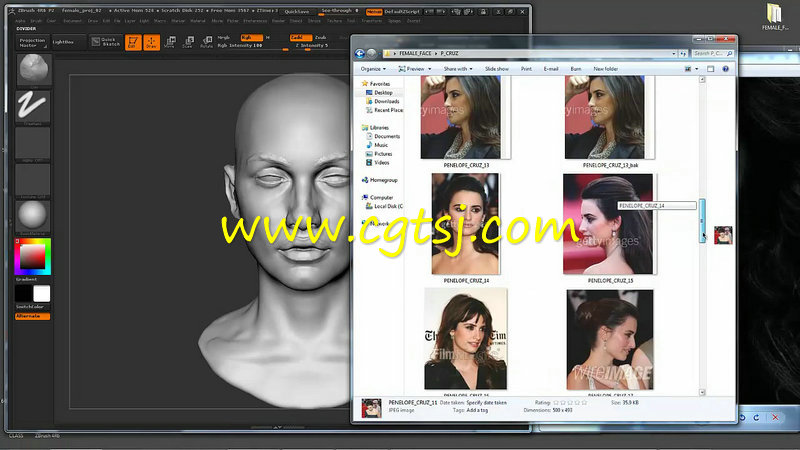Open the material sphere picker
800x450 pixels.
click(33, 216)
